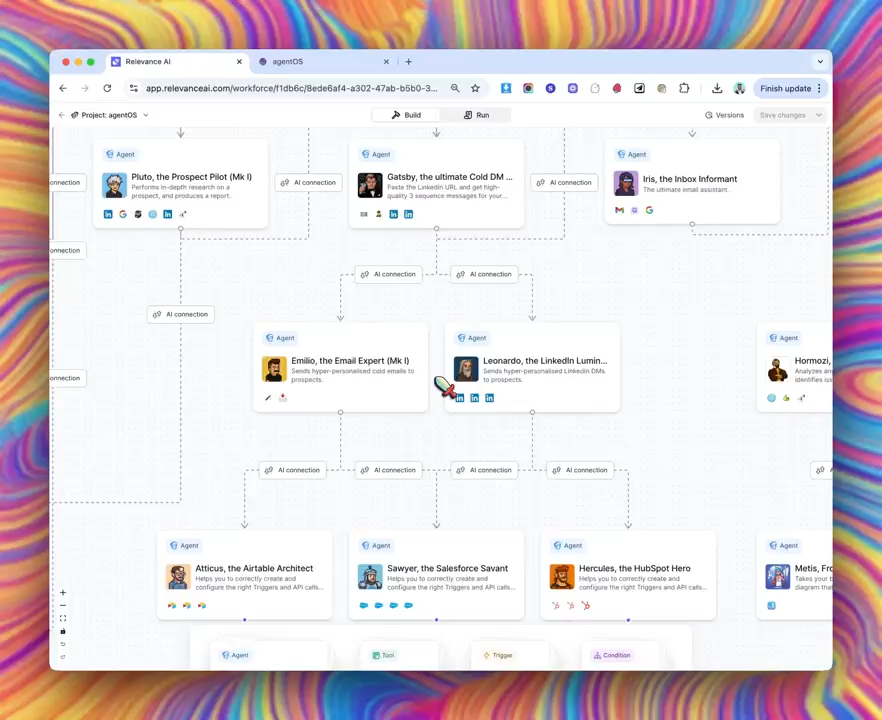The image size is (882, 720).
Task: Click AI connection above Emilio card
Action: (x=388, y=274)
